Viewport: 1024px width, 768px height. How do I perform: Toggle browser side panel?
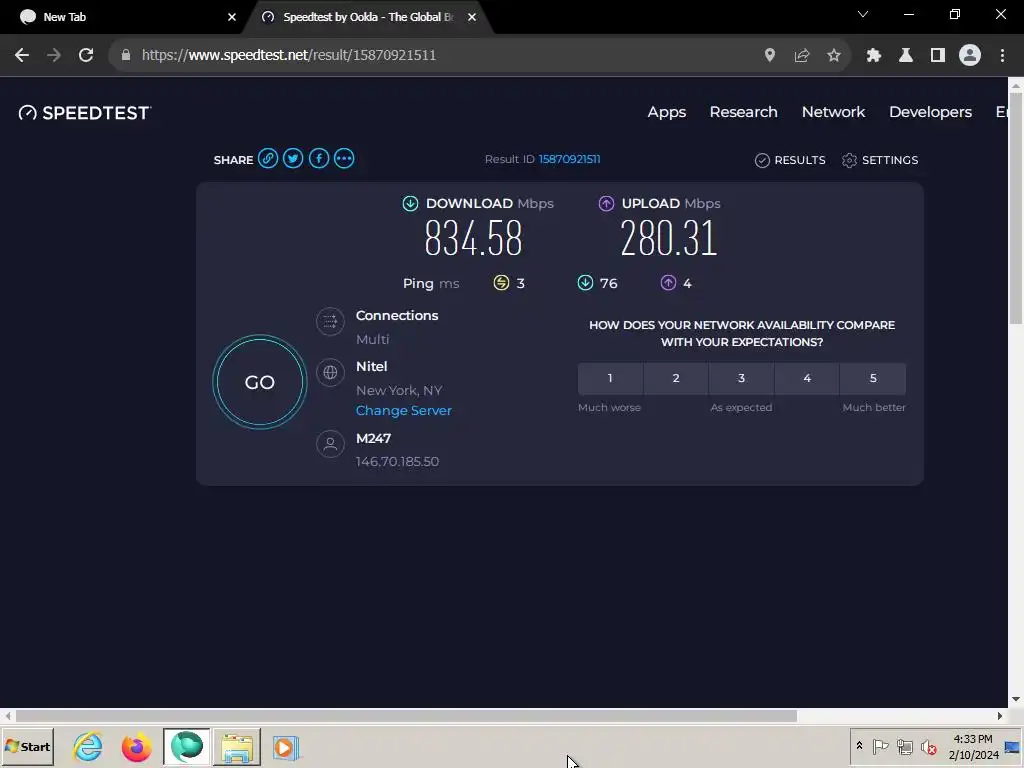938,56
